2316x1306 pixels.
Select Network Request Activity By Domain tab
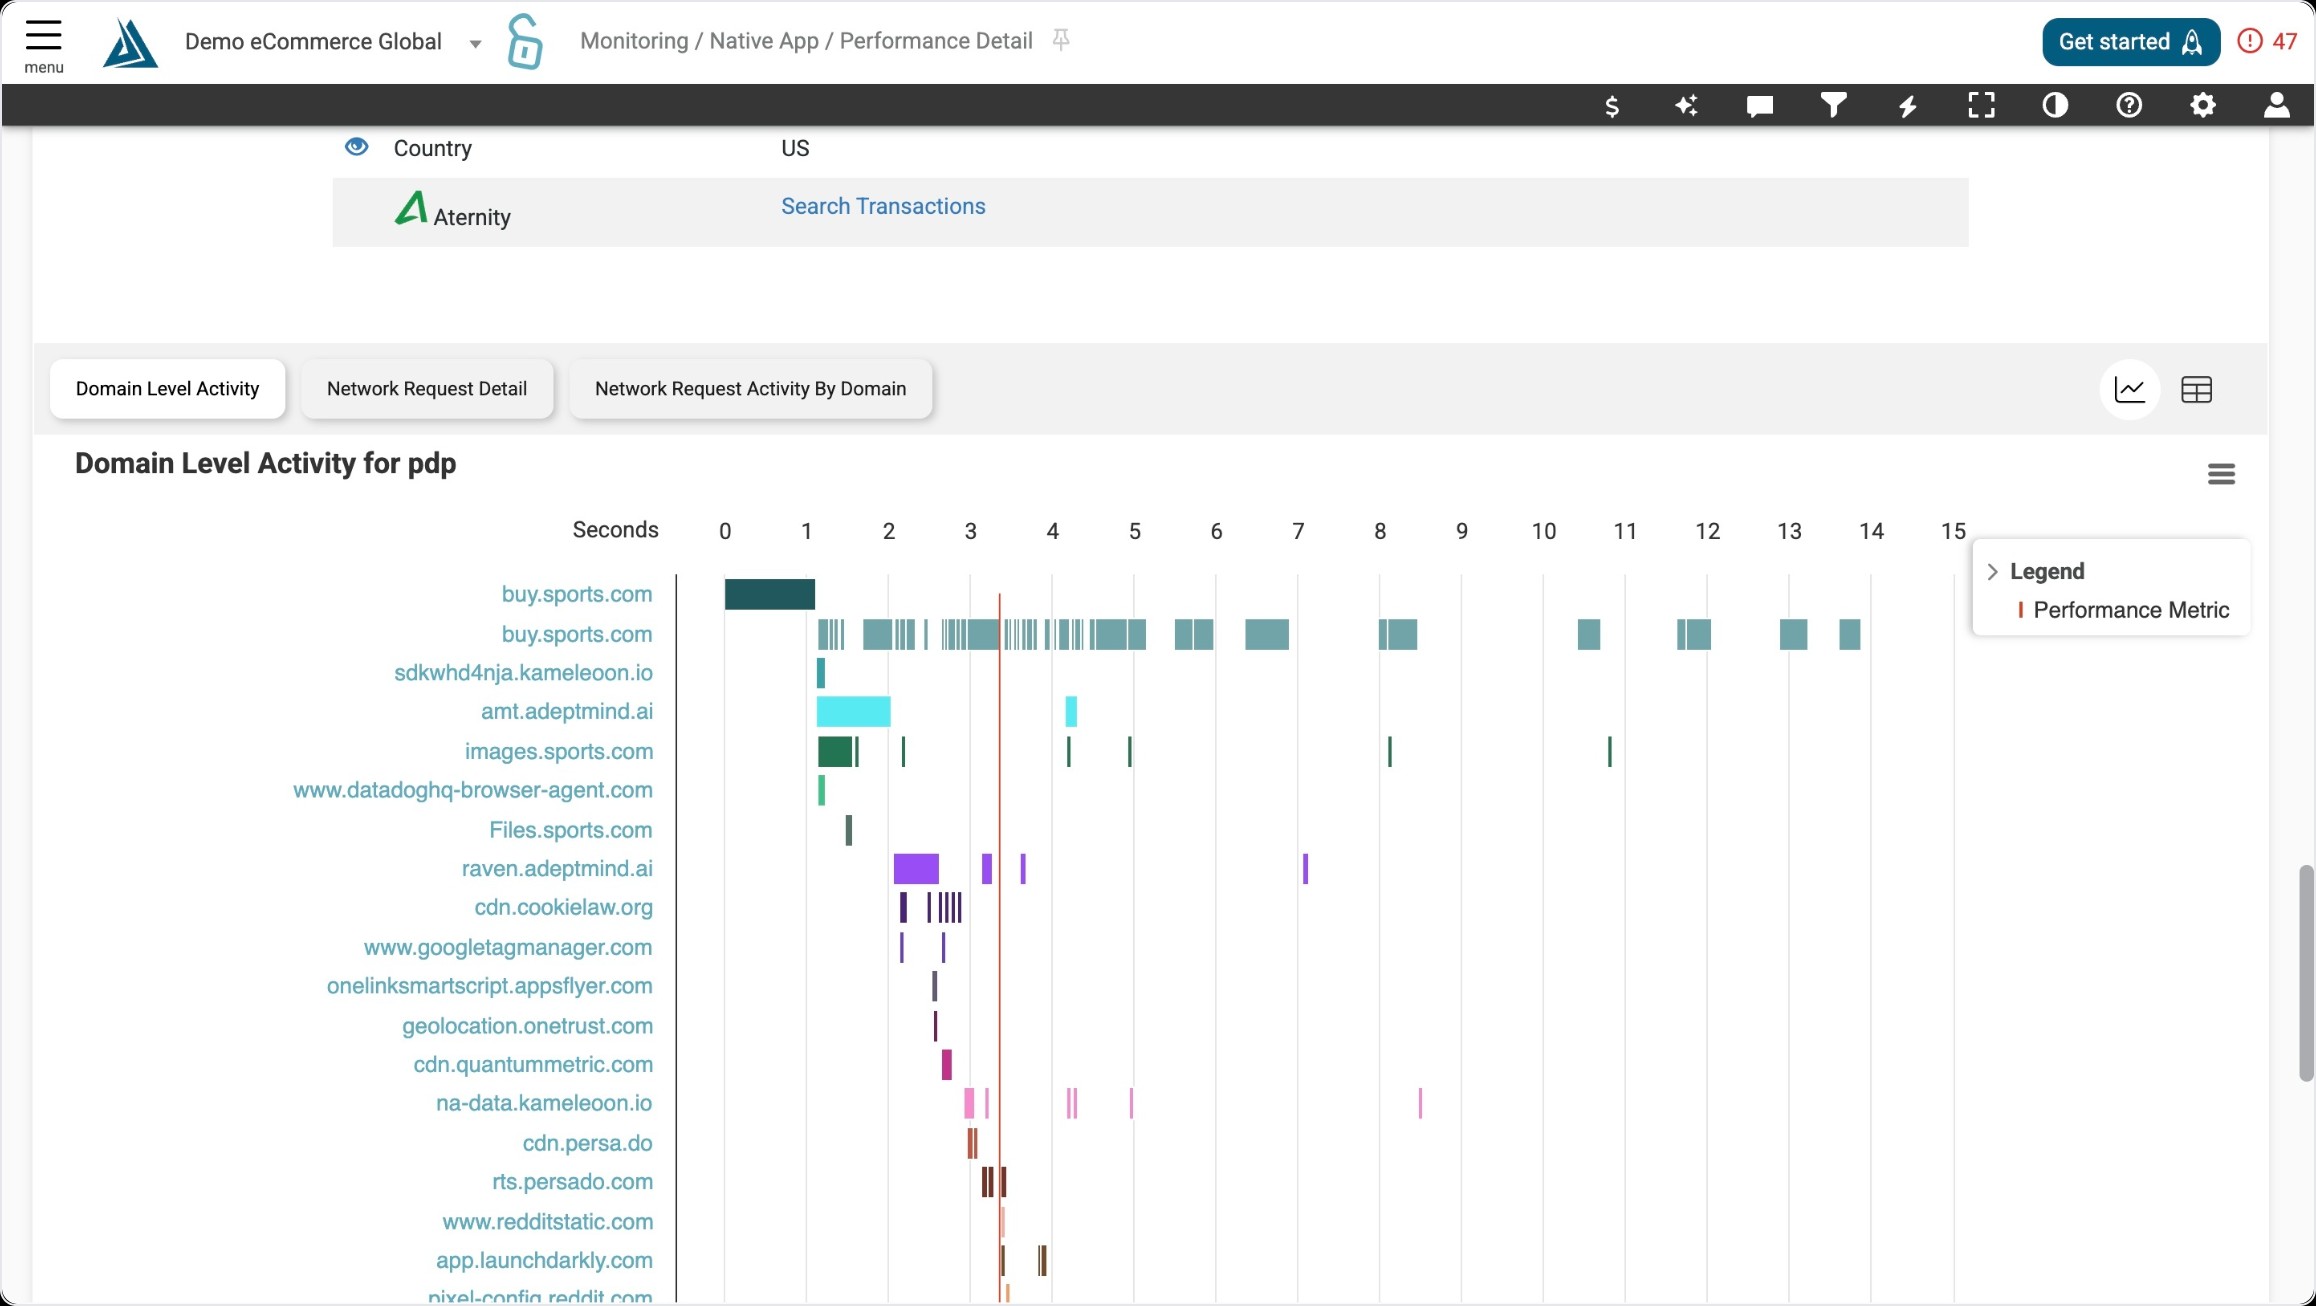click(750, 389)
